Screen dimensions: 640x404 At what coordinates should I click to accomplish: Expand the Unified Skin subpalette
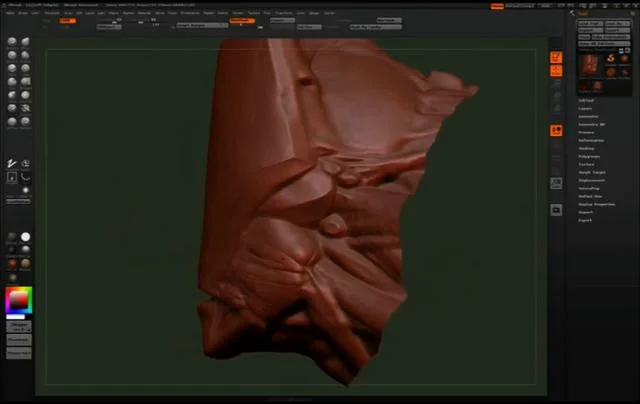click(590, 196)
